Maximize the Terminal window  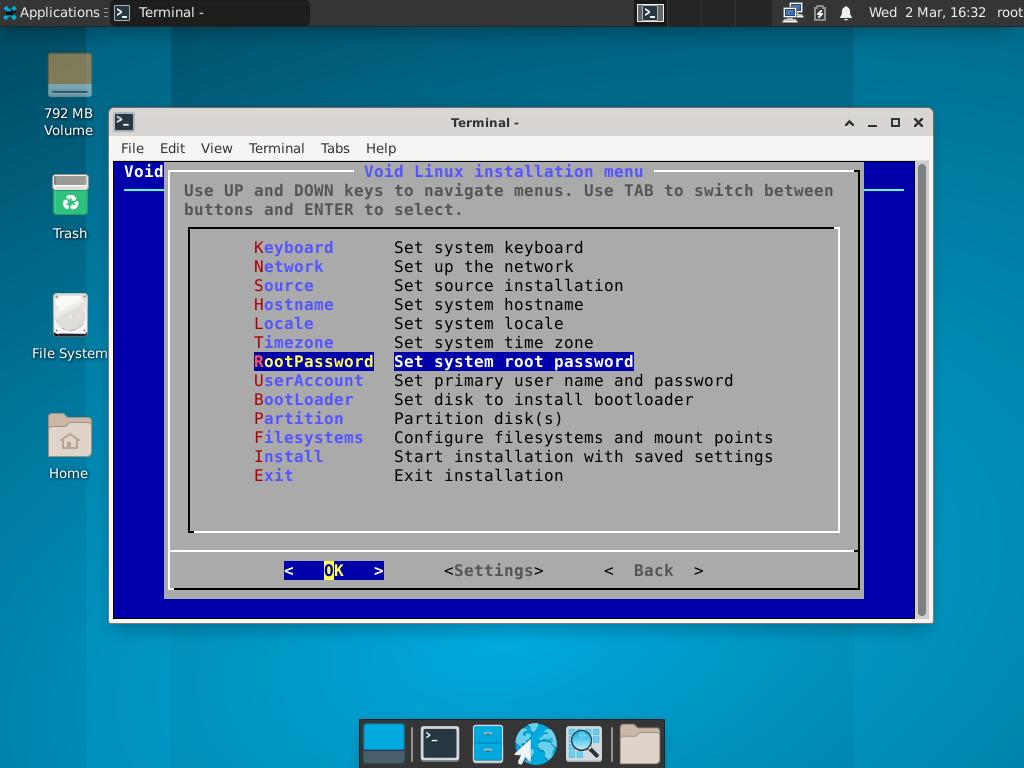[x=895, y=123]
